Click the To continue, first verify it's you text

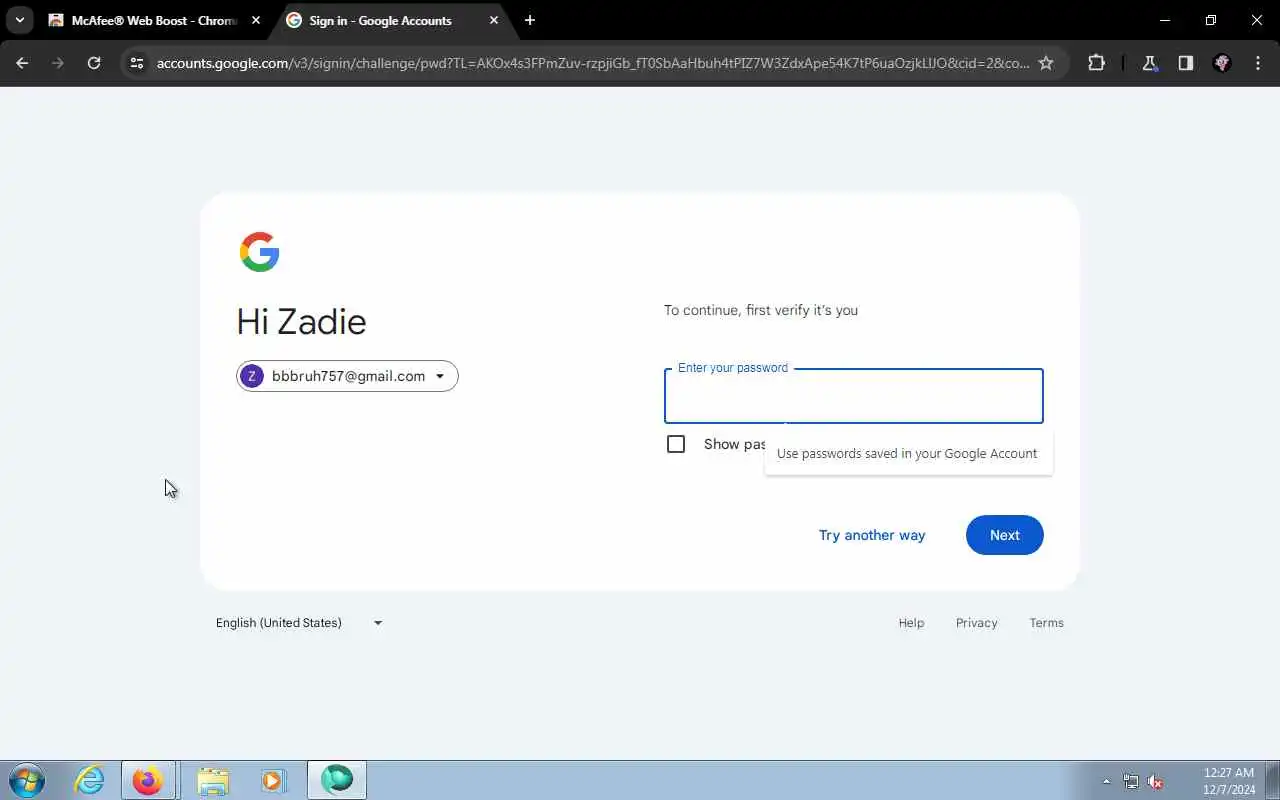761,310
